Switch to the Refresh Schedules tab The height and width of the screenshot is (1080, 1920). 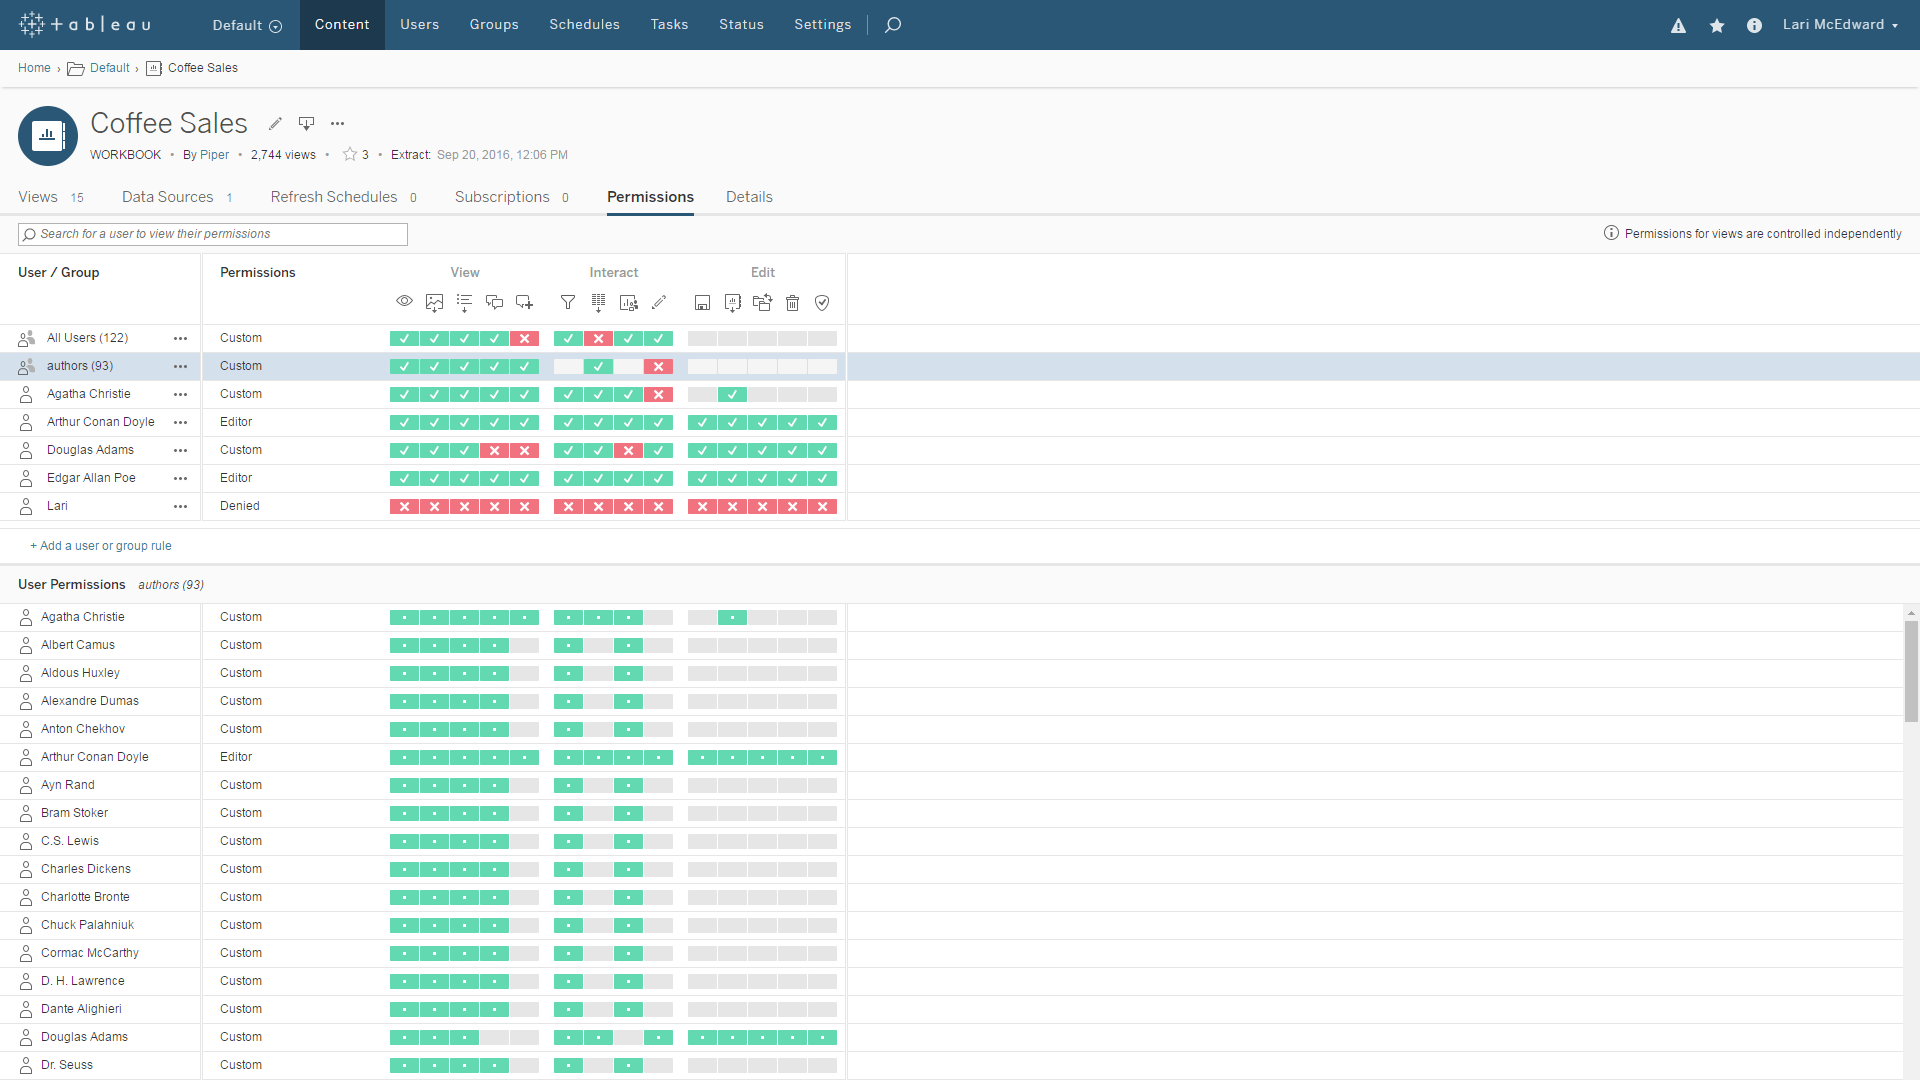pos(334,196)
